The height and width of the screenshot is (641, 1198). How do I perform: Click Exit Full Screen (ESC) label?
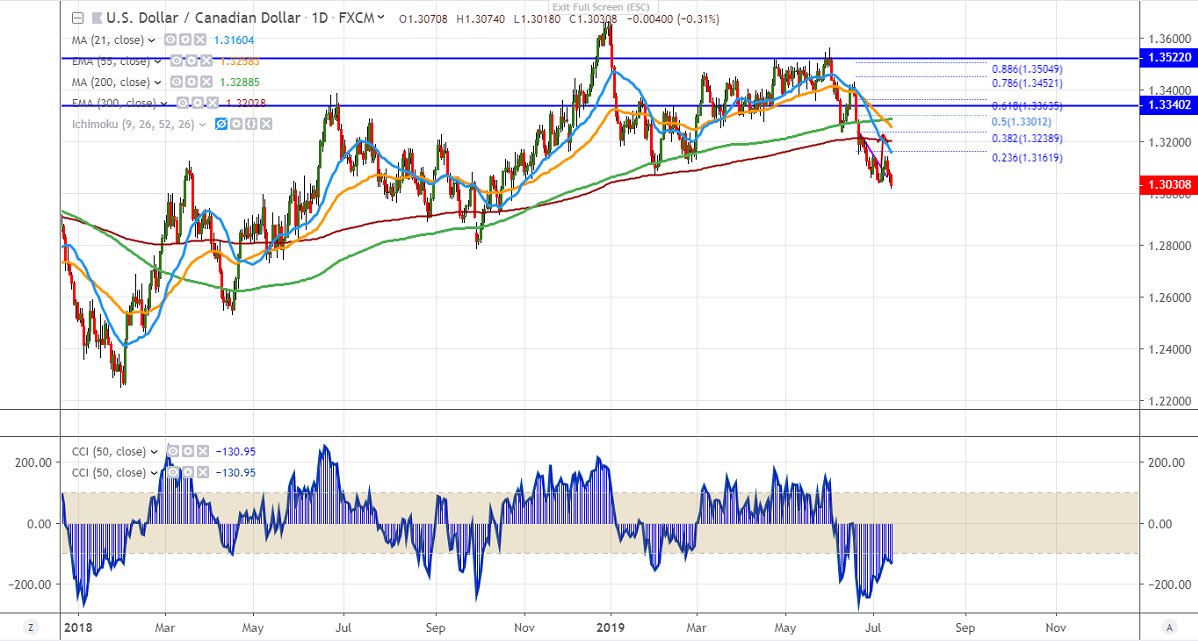coord(601,7)
